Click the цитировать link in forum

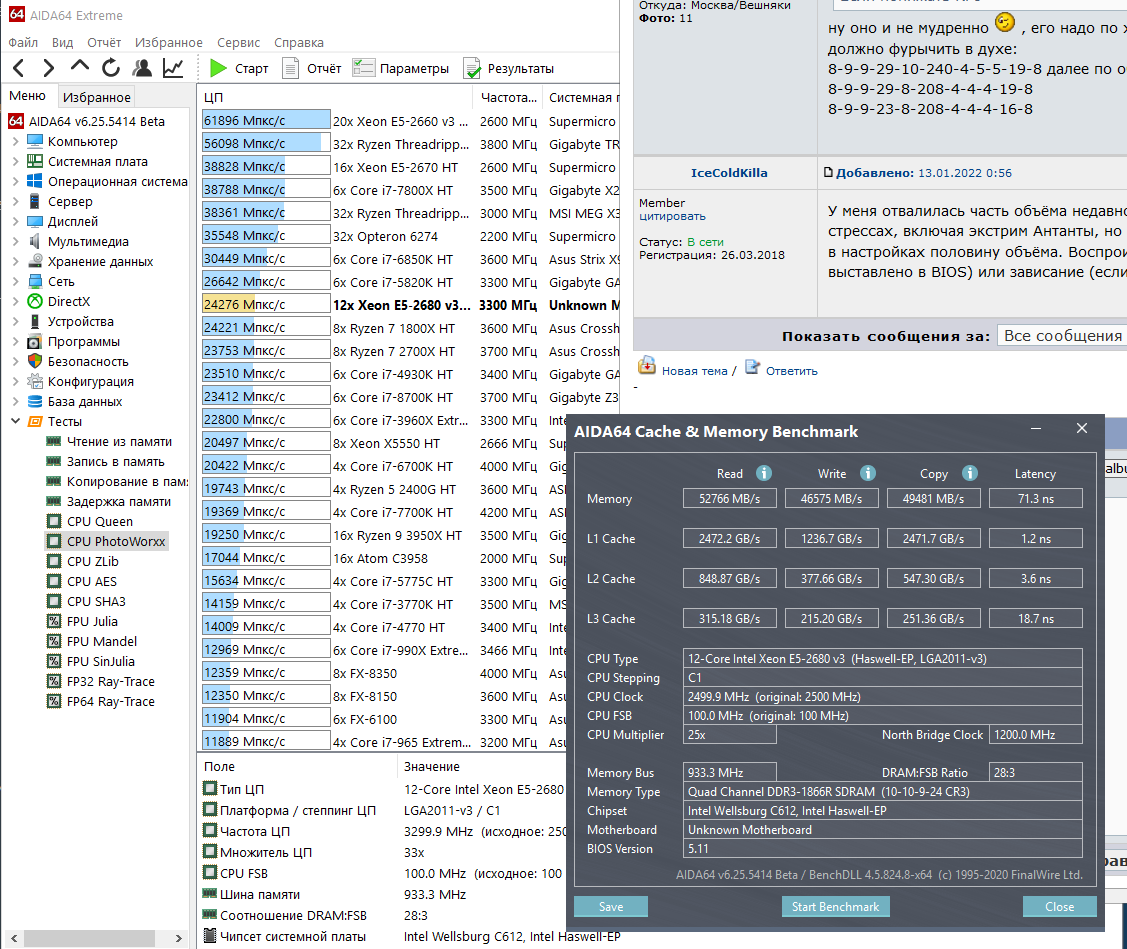point(672,216)
